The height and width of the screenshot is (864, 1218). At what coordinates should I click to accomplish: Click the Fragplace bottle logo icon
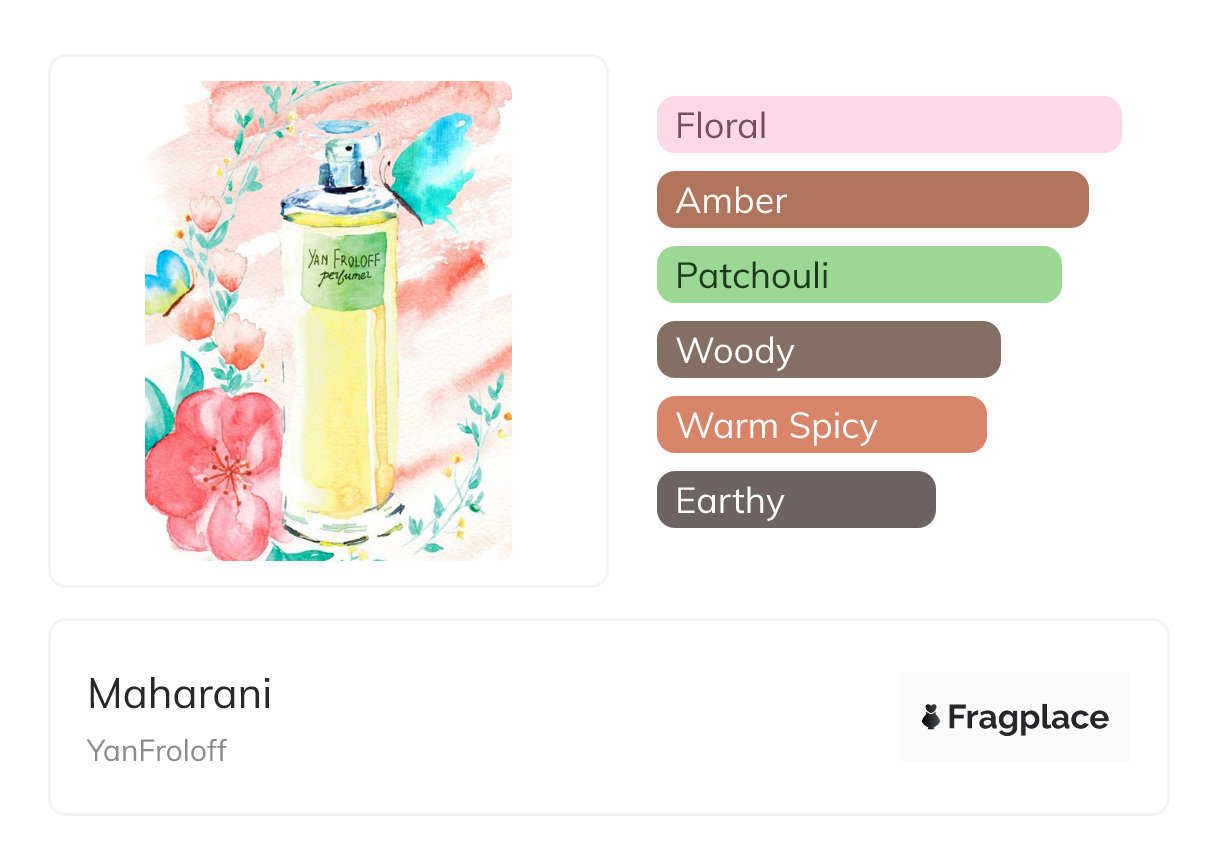point(931,717)
